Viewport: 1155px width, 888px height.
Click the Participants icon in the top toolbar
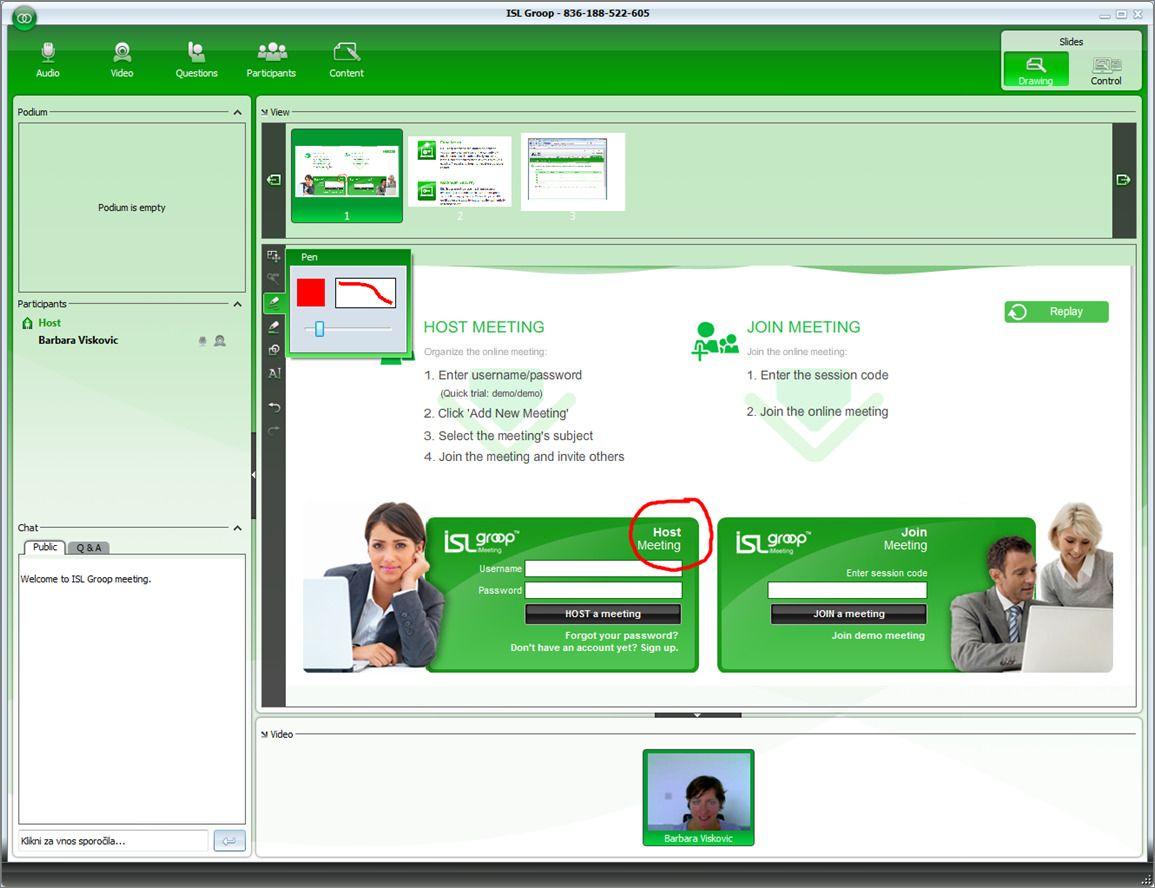pos(271,60)
